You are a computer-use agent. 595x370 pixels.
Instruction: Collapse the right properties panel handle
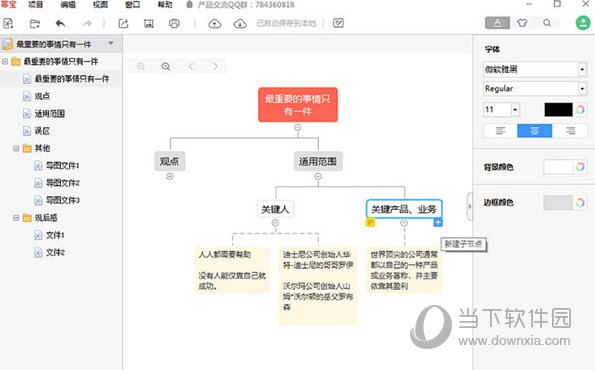click(x=470, y=206)
